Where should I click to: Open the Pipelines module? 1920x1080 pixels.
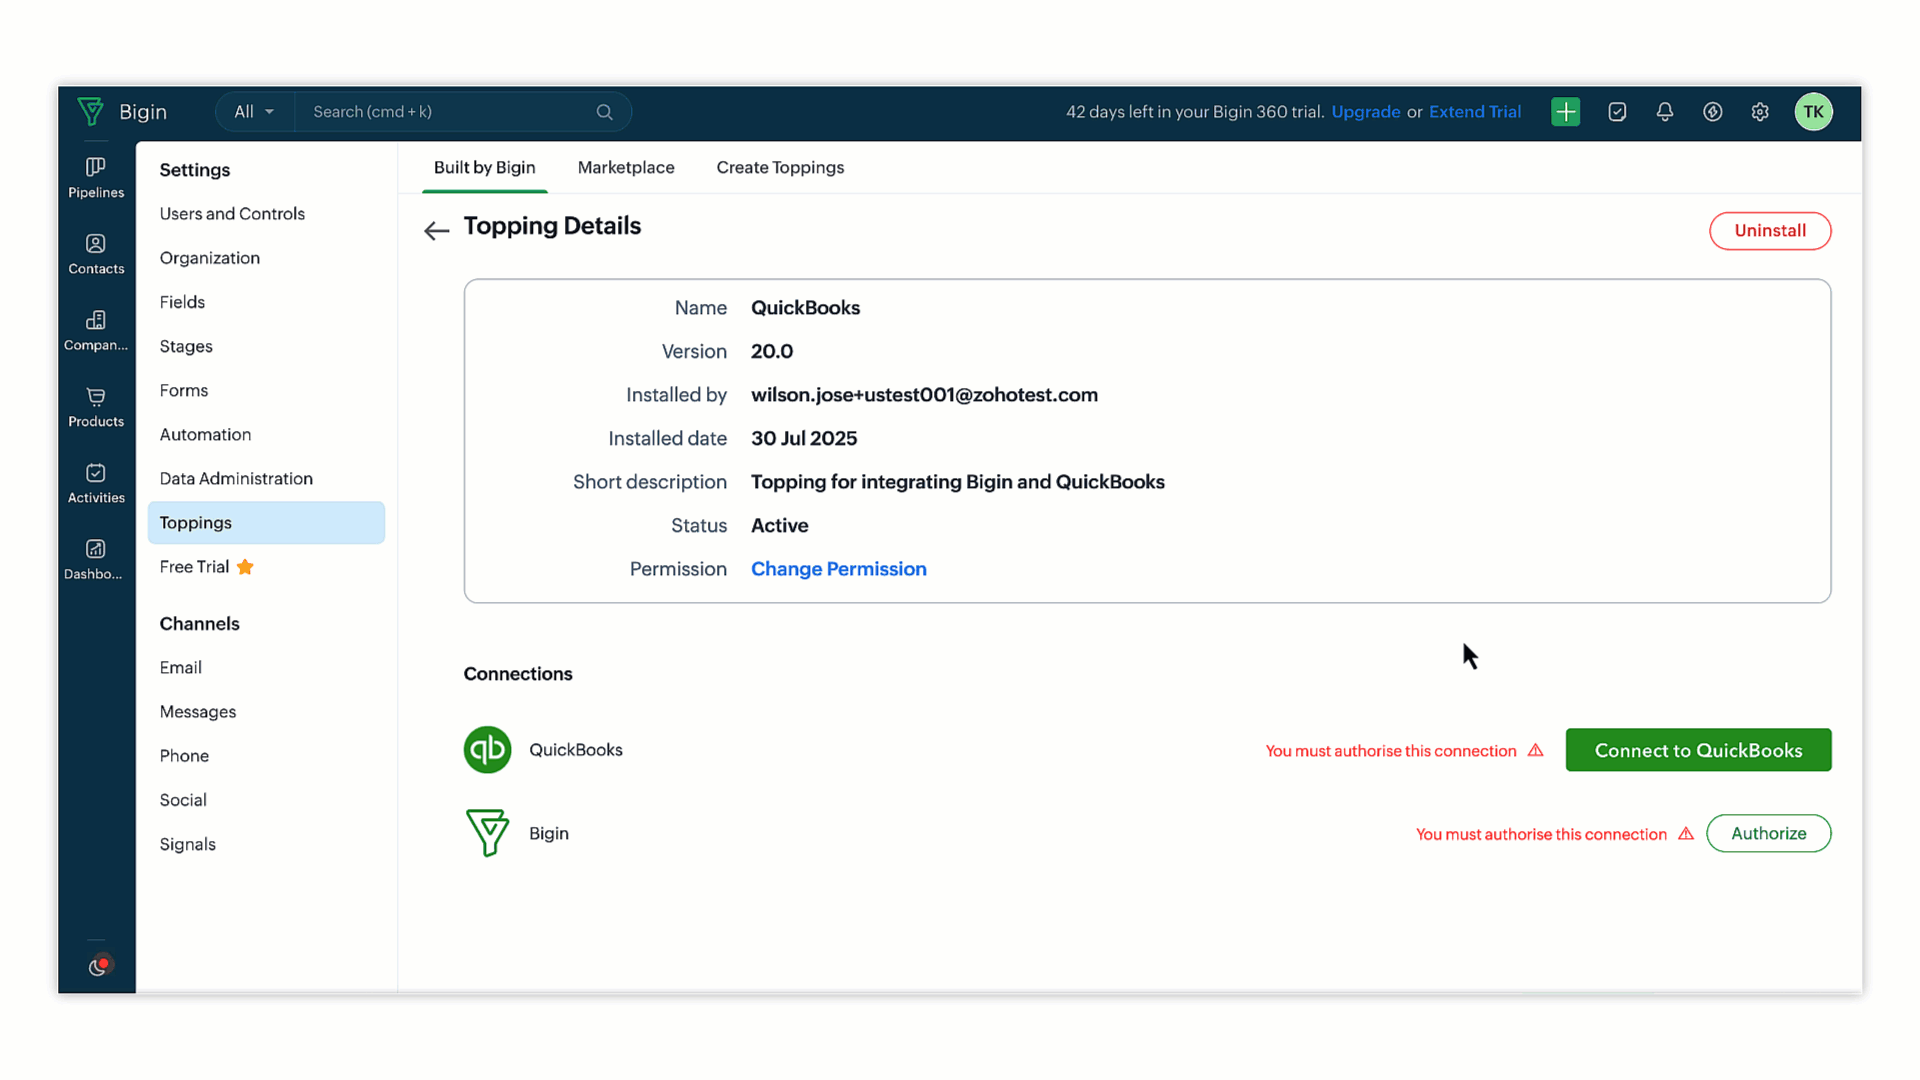pos(96,178)
